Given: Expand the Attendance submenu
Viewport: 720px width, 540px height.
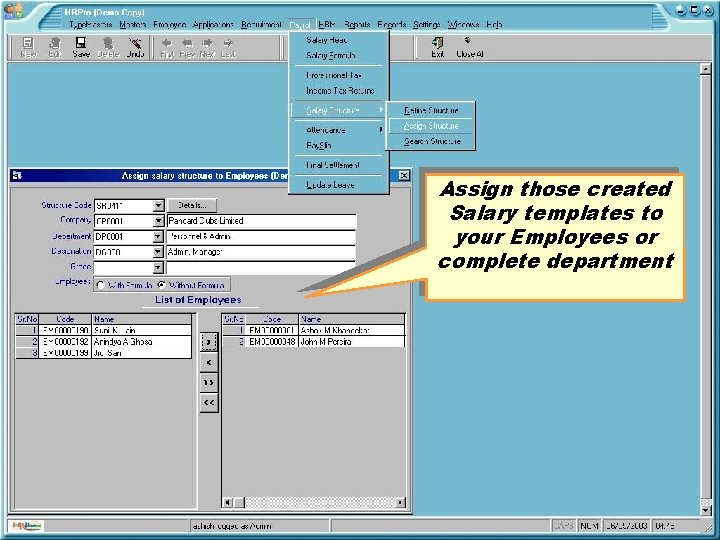Looking at the screenshot, I should [338, 130].
